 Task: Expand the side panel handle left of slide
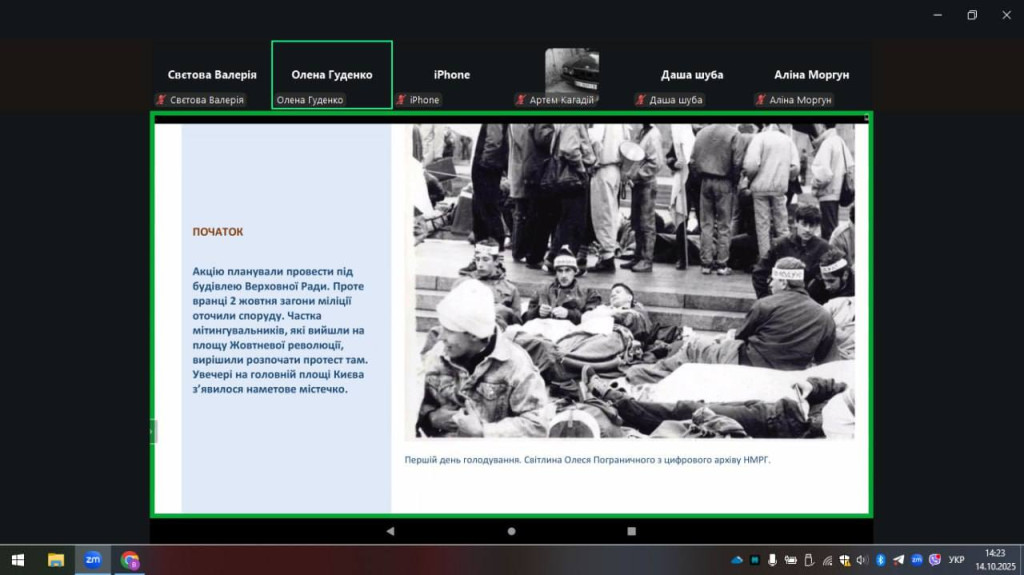(153, 431)
